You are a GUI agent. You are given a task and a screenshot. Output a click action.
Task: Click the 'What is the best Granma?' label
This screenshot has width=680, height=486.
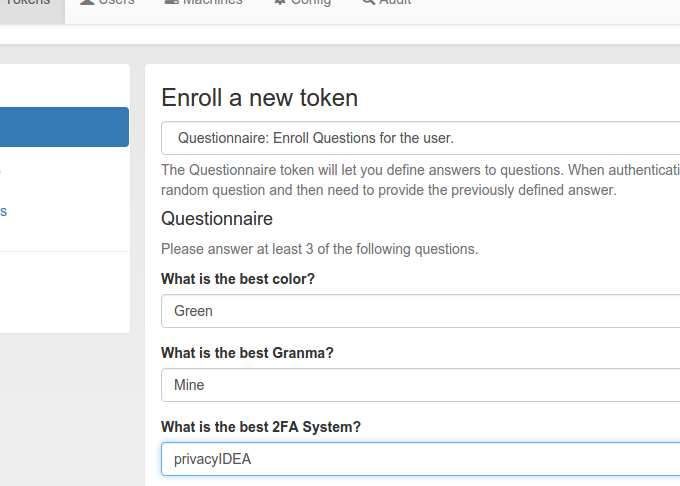[x=247, y=353]
